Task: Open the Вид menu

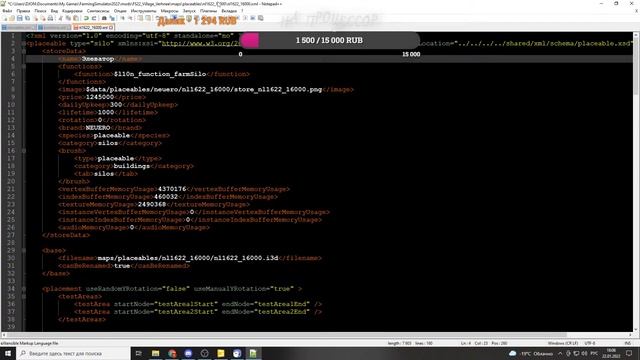Action: (x=54, y=11)
